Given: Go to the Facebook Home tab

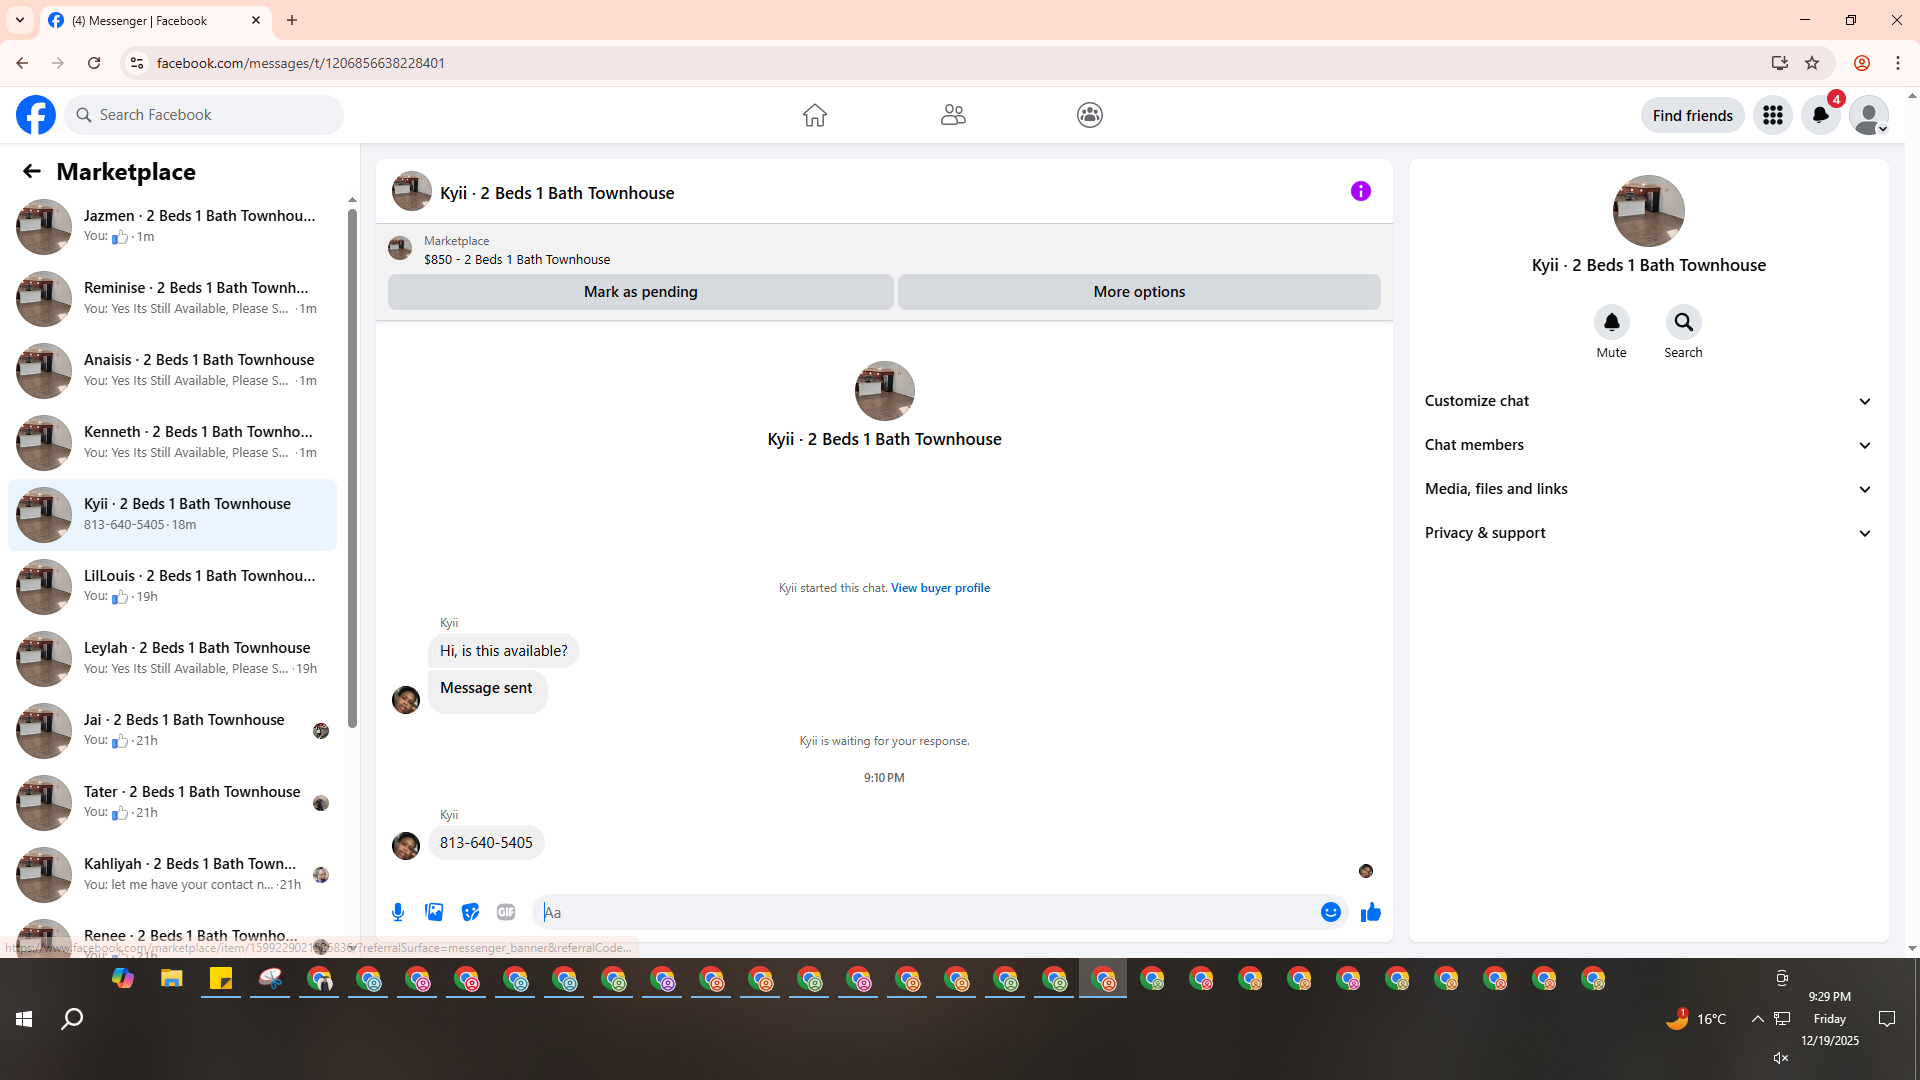Looking at the screenshot, I should (814, 115).
